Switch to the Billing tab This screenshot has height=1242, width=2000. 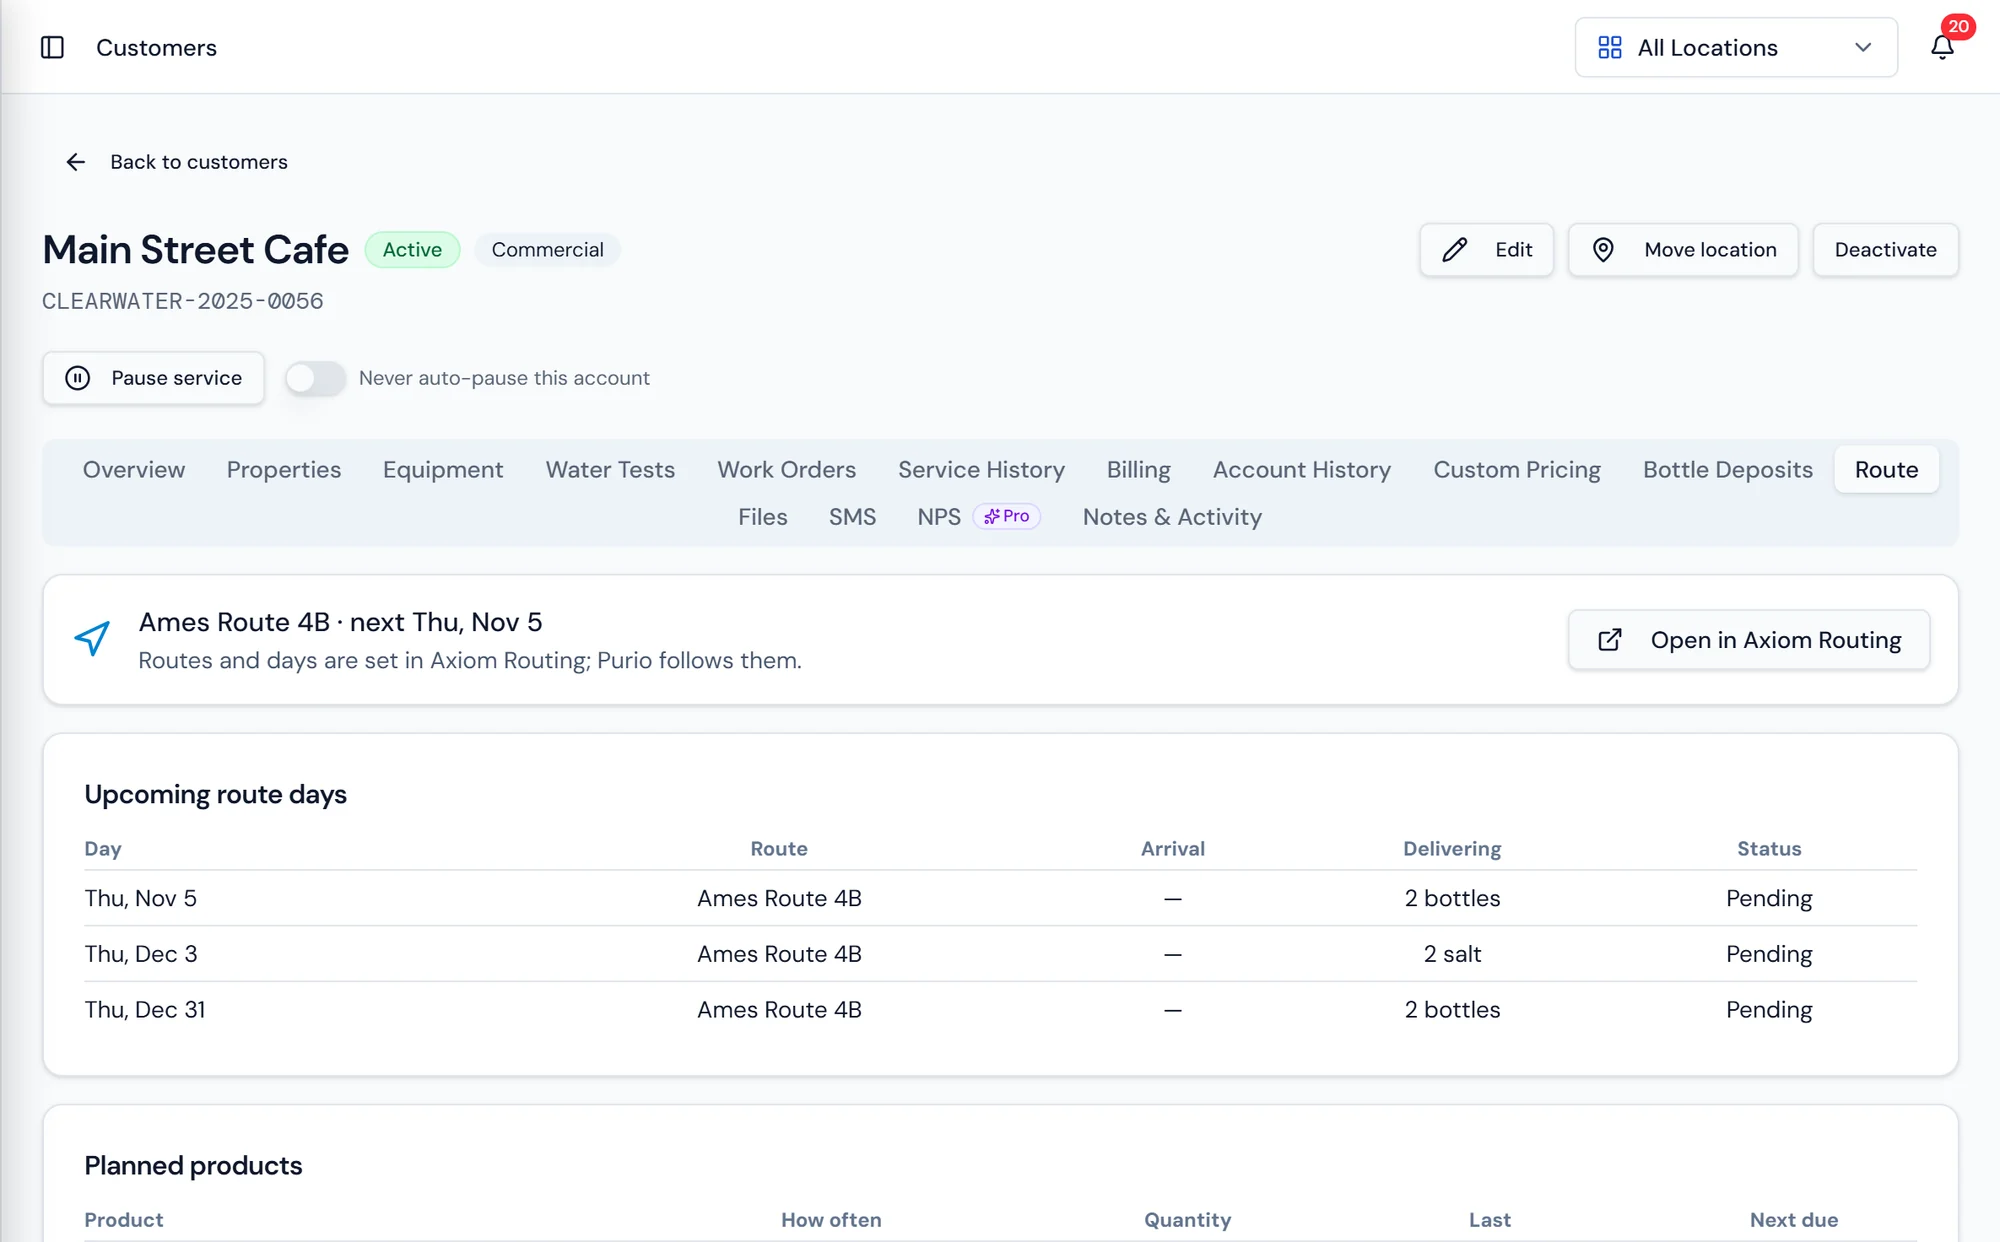tap(1138, 470)
